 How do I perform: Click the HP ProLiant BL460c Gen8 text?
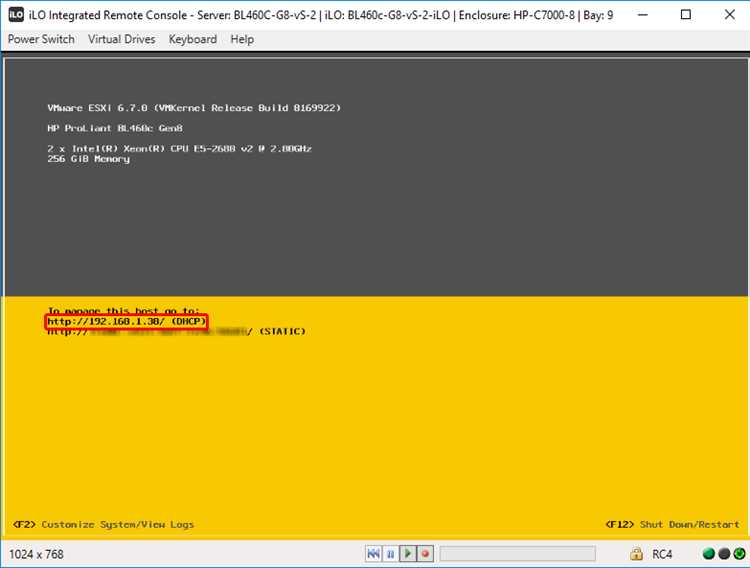(x=115, y=128)
